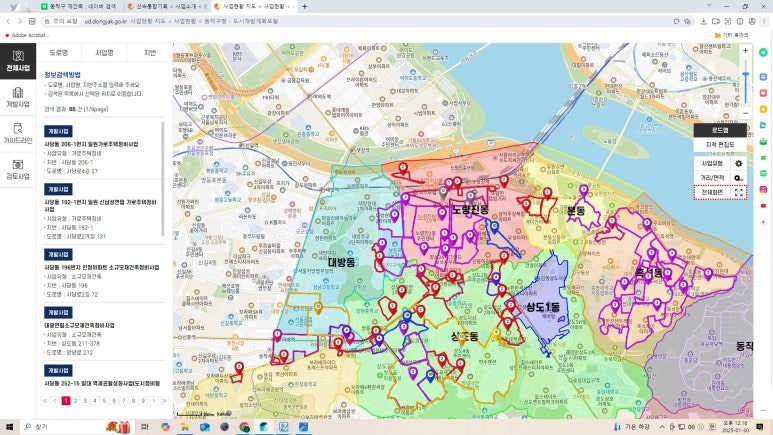773x435 pixels.
Task: Open the Windows Start menu
Action: coord(9,427)
